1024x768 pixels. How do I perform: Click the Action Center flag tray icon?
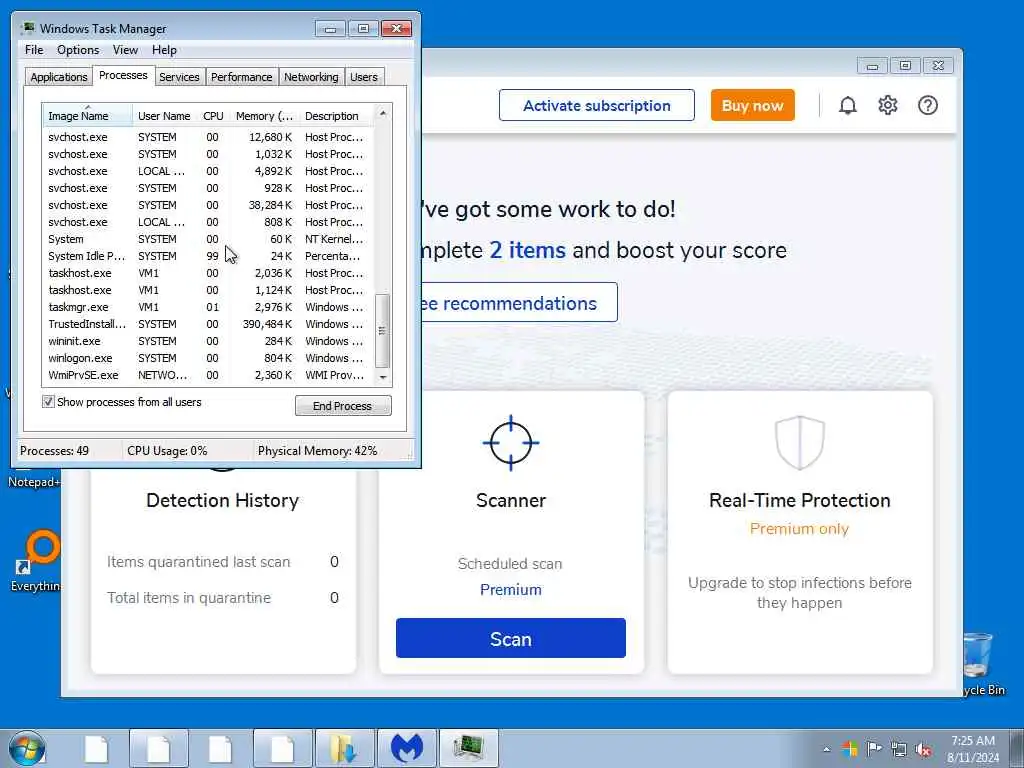[874, 748]
